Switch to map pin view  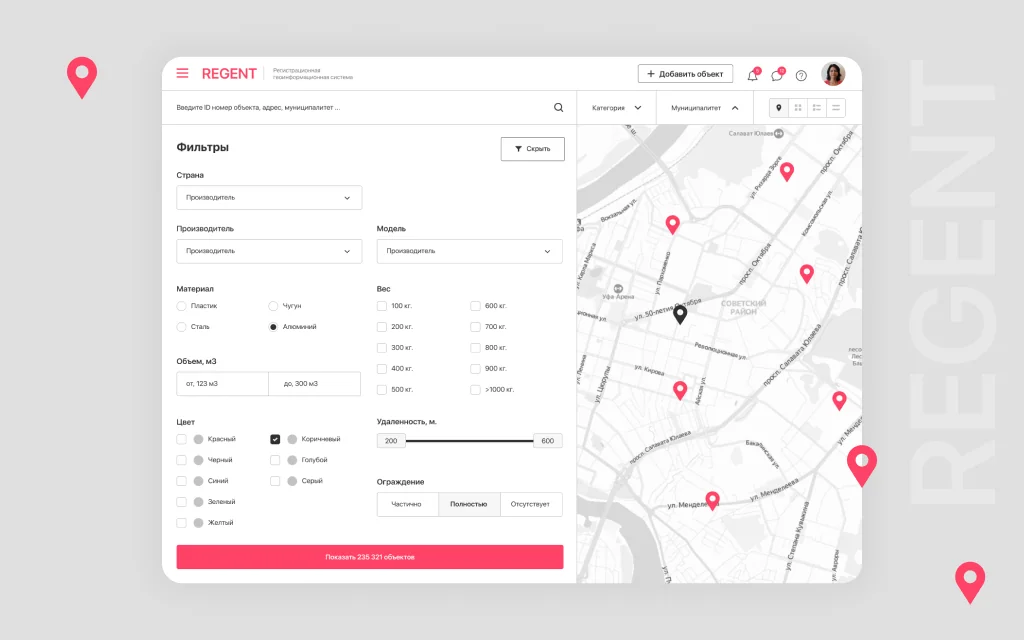(778, 108)
